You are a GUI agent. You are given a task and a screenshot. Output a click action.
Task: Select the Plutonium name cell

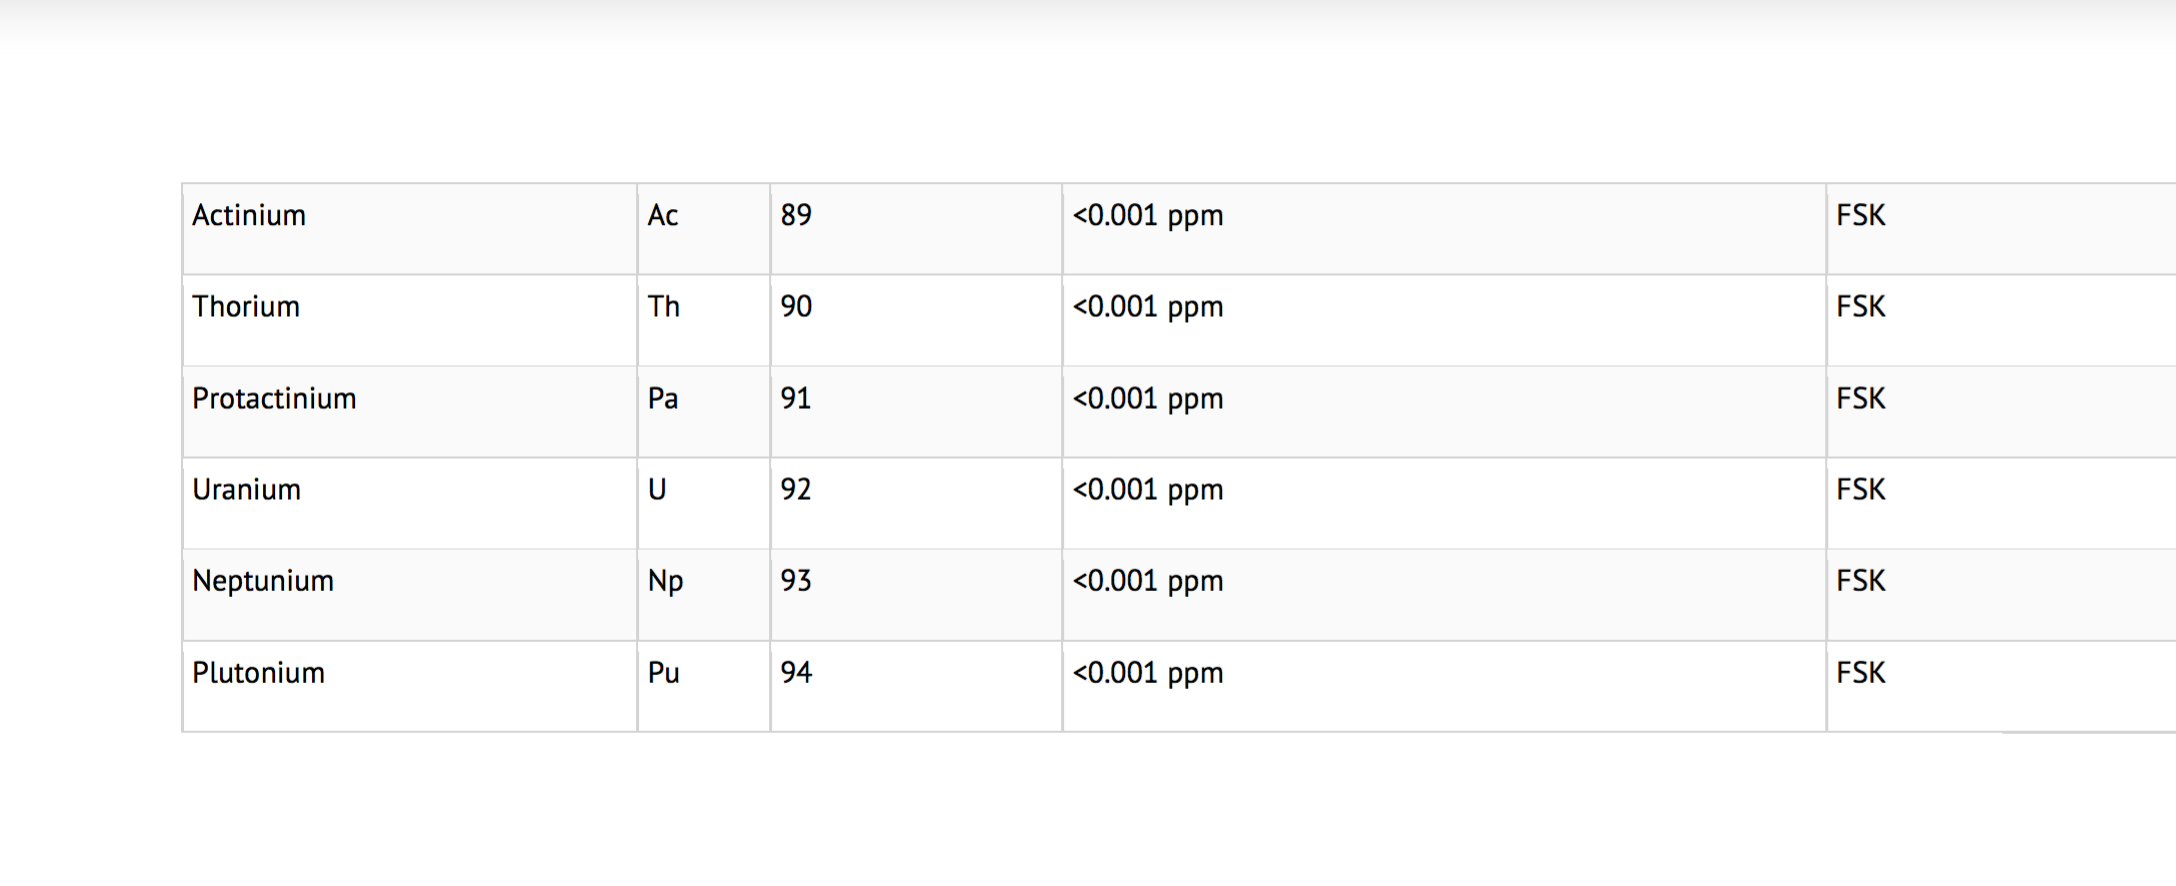click(x=258, y=673)
